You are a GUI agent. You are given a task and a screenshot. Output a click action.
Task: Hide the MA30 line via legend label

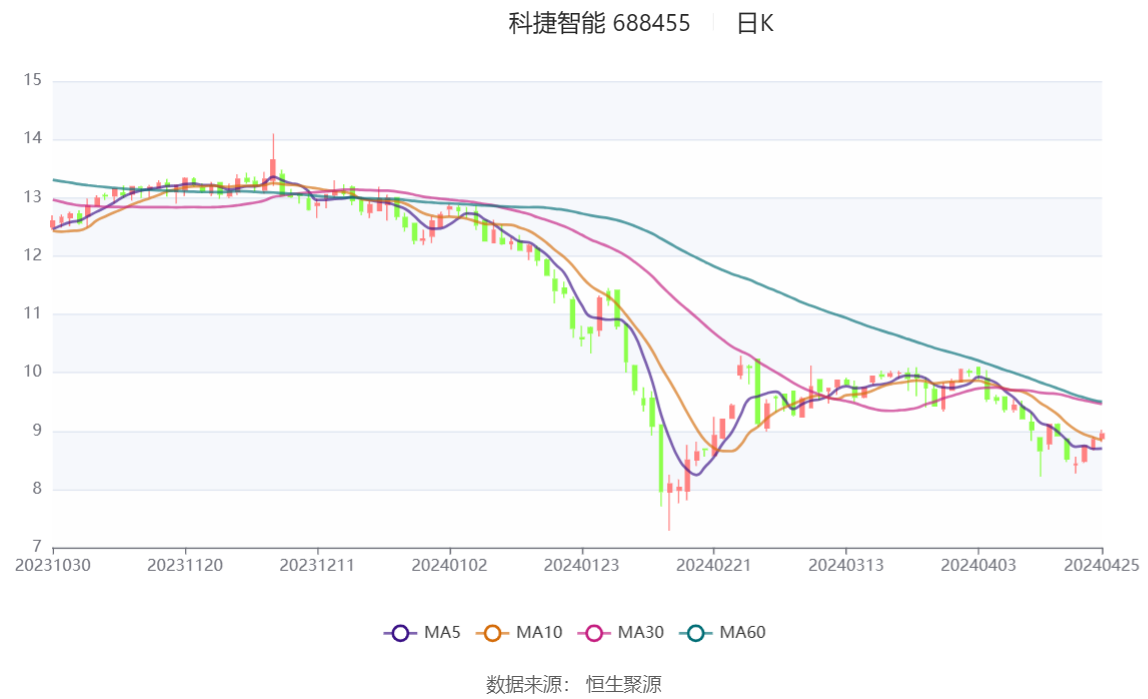click(641, 632)
